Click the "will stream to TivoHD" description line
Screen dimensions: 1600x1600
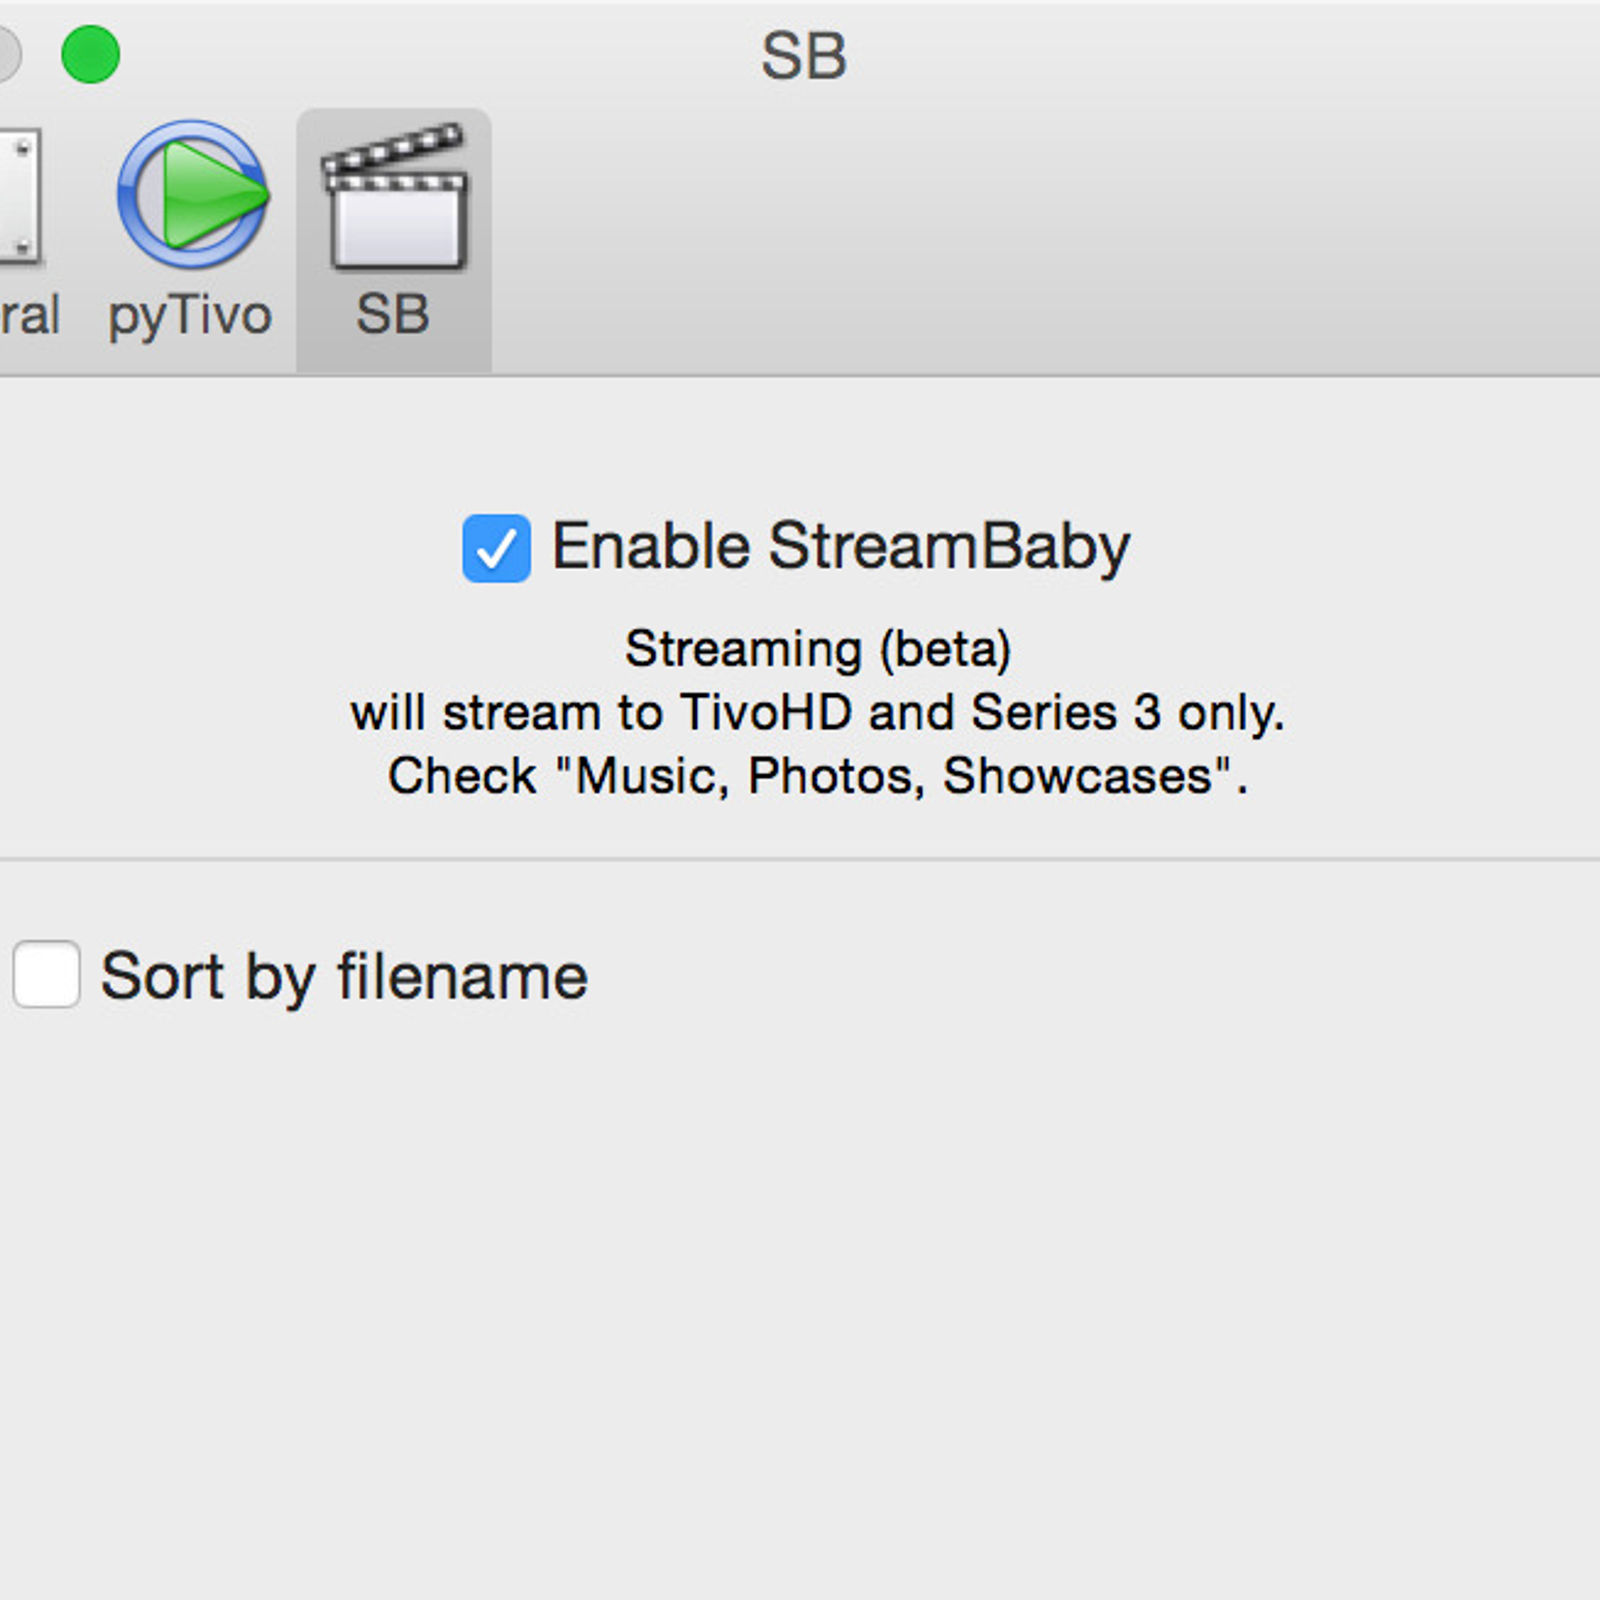click(817, 713)
